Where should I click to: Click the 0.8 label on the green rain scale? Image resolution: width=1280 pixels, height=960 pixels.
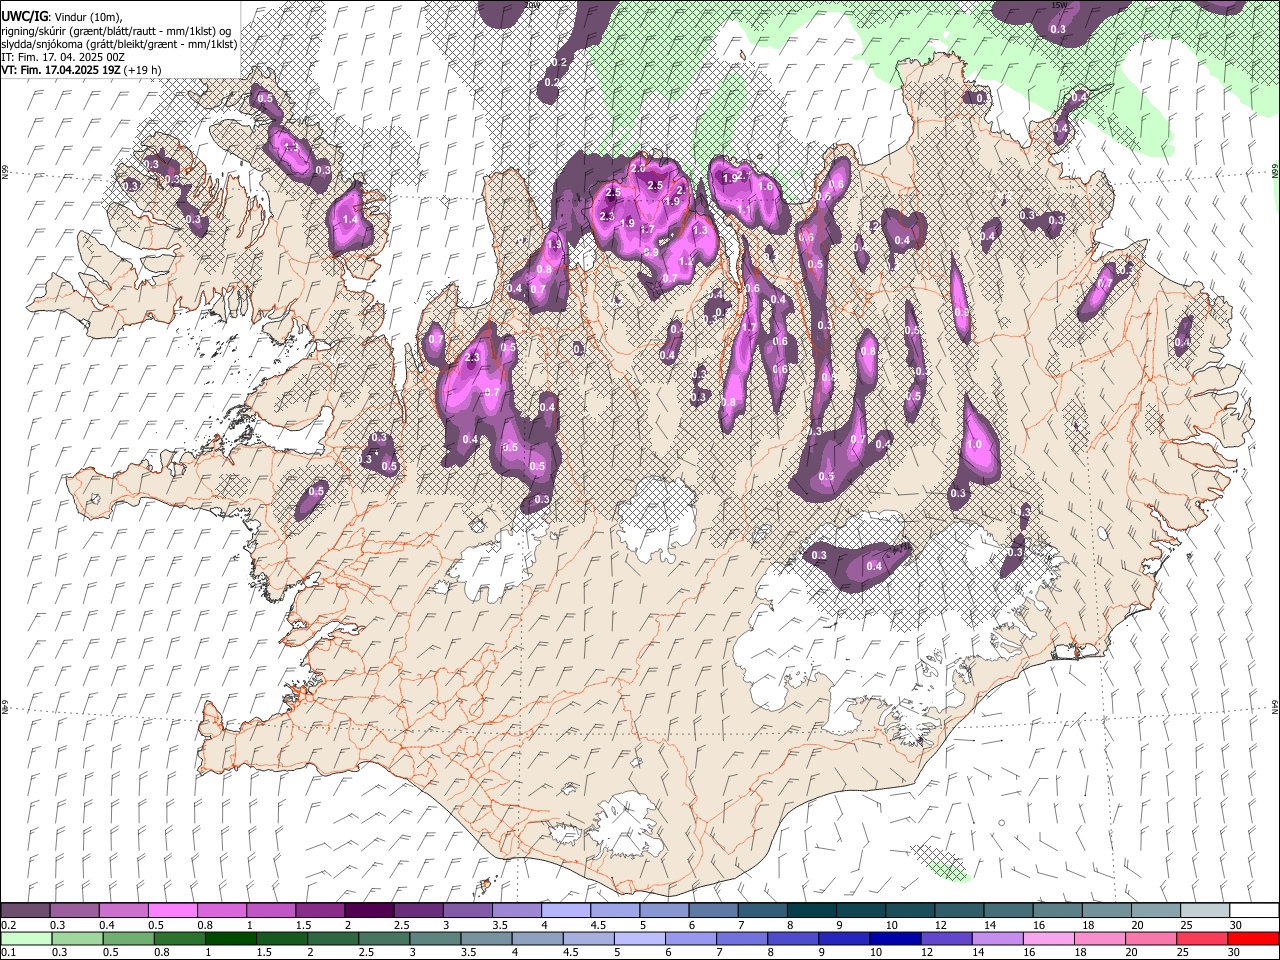[x=161, y=952]
